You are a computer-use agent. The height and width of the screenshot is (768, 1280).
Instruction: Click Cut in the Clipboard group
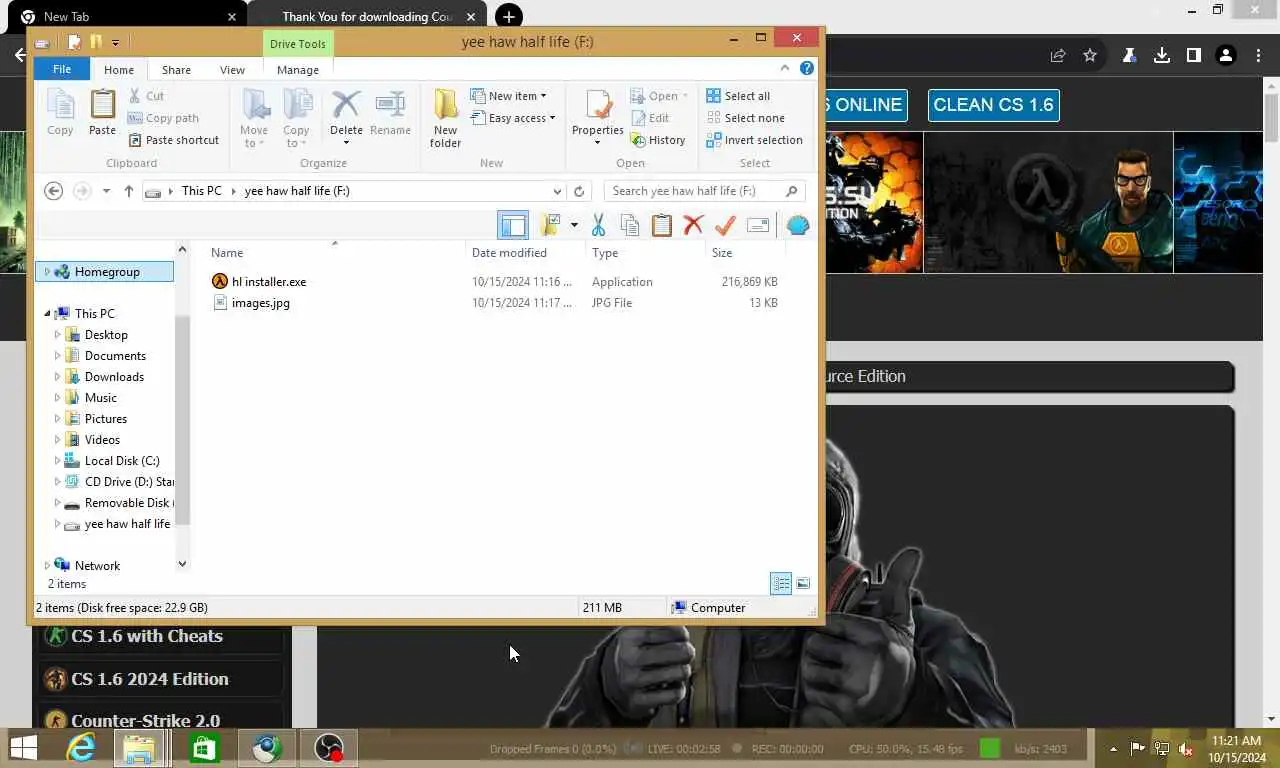pyautogui.click(x=146, y=96)
